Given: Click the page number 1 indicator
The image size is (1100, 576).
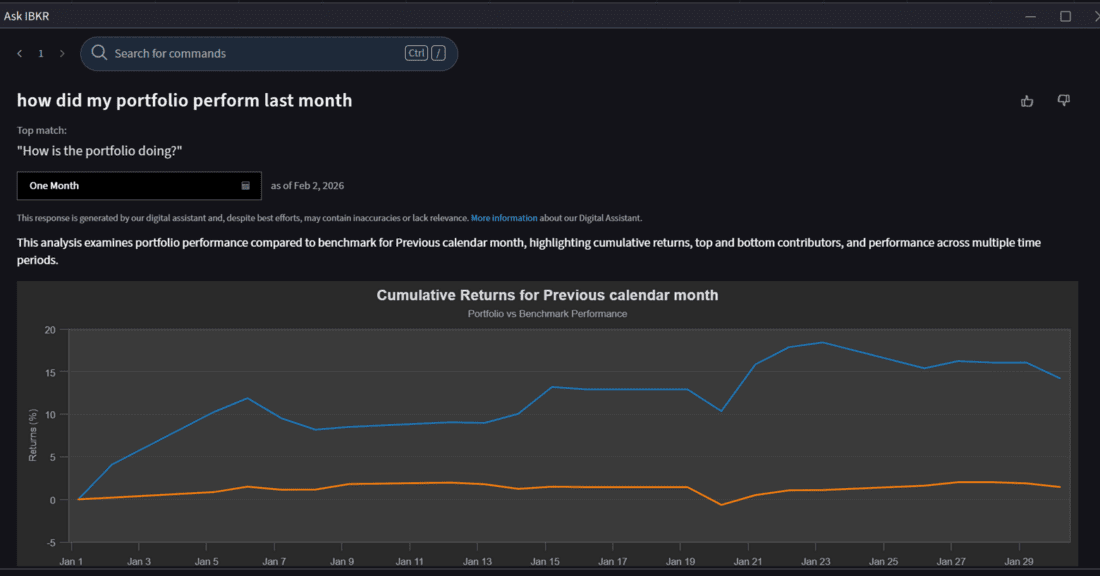Looking at the screenshot, I should coord(41,54).
